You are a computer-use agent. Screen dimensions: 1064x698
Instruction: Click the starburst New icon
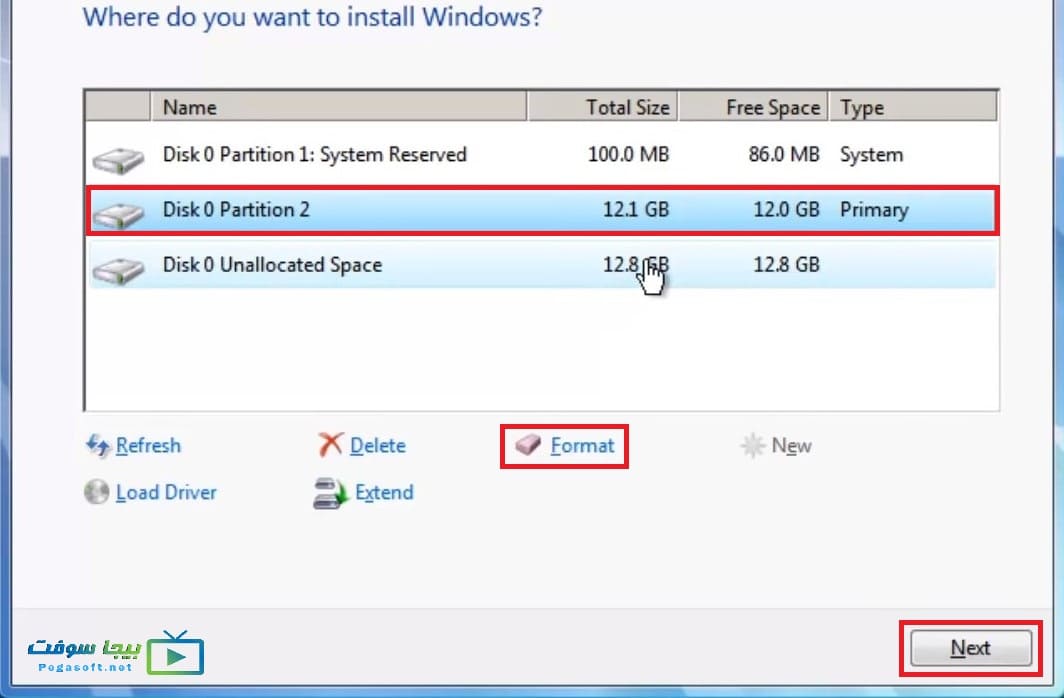pos(753,446)
